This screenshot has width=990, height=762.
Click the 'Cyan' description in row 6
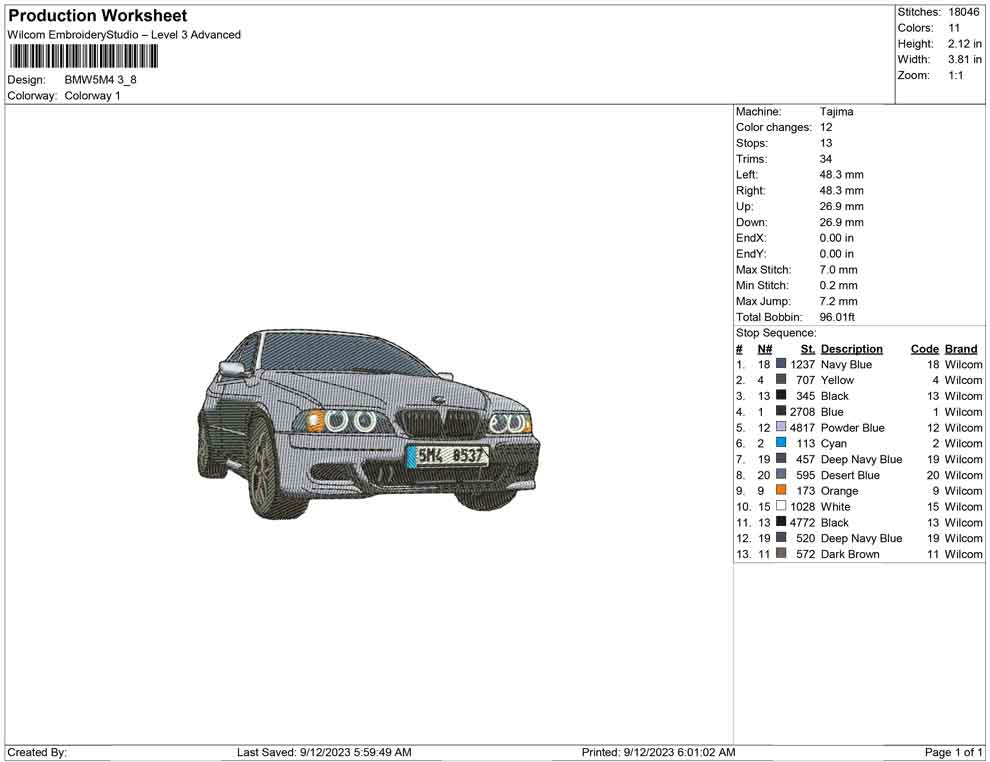(x=833, y=443)
